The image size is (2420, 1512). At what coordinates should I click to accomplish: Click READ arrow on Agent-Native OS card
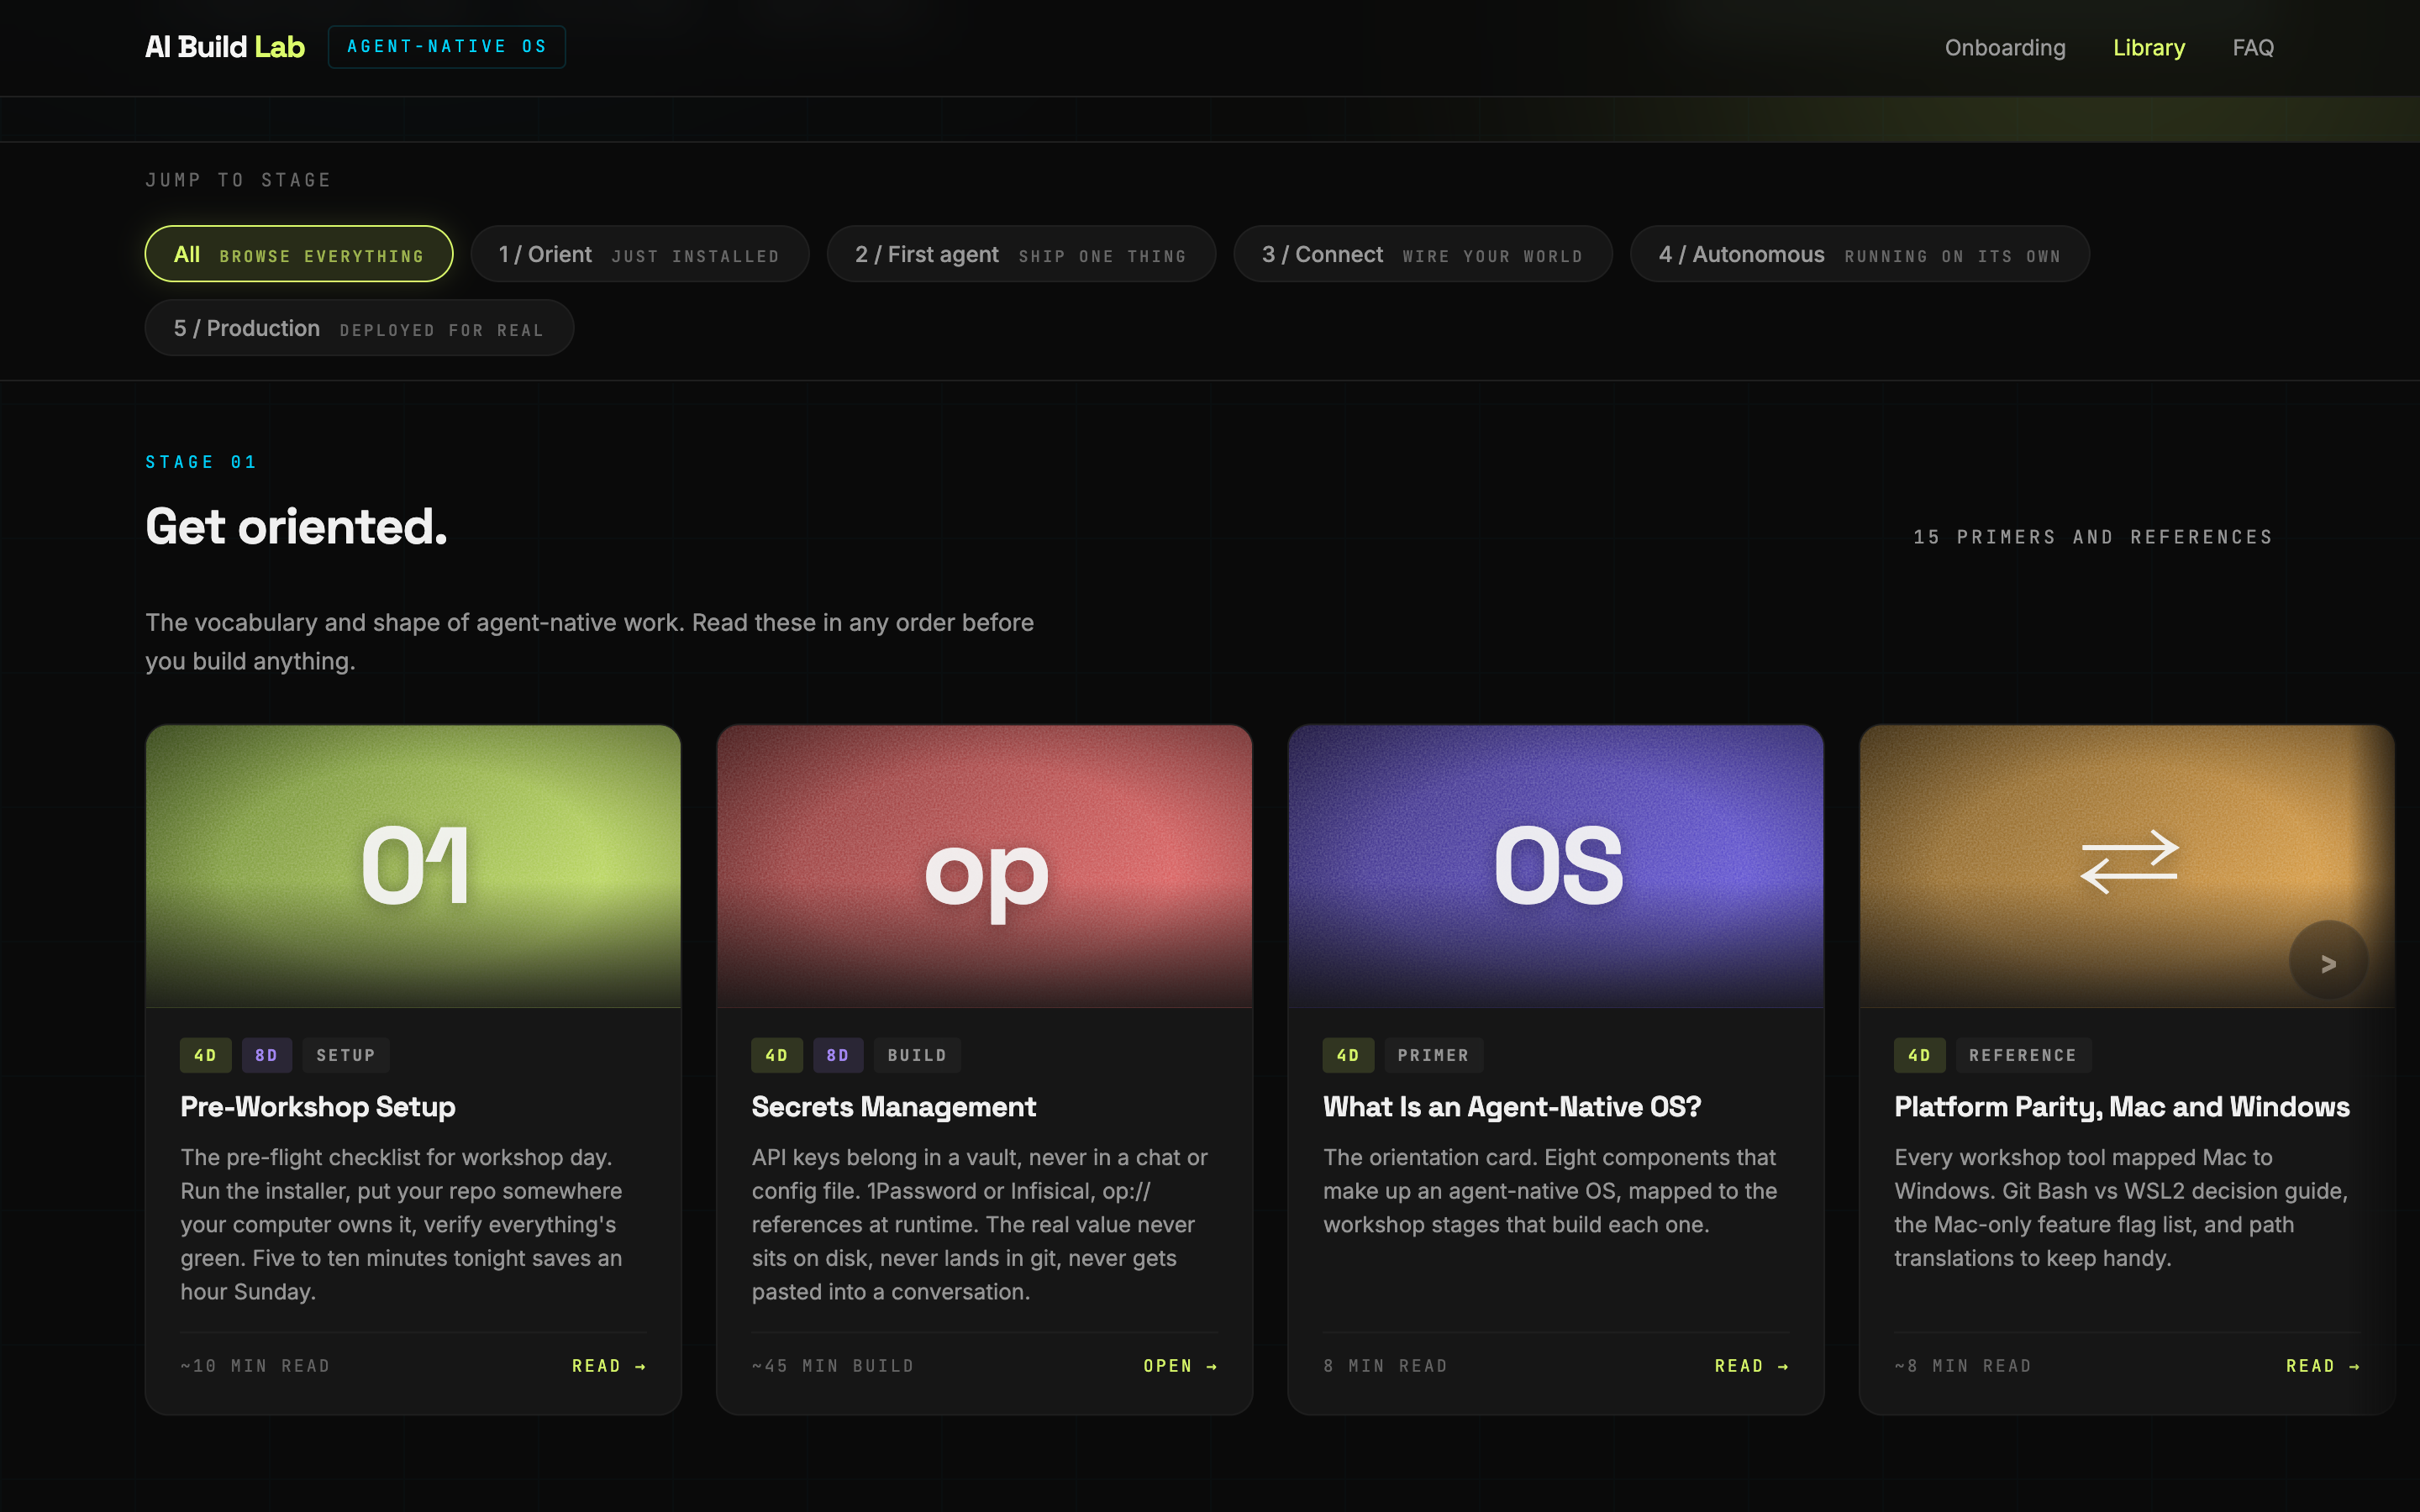coord(1752,1366)
